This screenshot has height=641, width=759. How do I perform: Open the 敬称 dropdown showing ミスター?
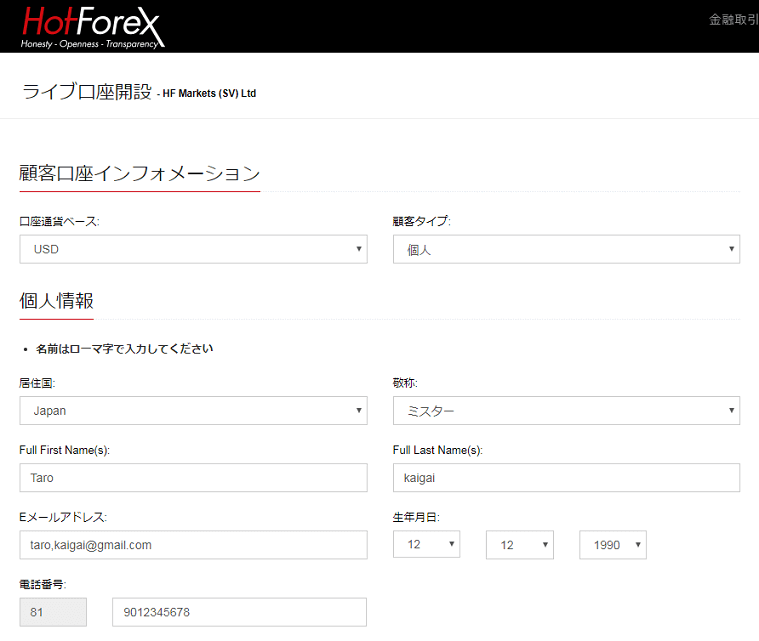(x=566, y=411)
